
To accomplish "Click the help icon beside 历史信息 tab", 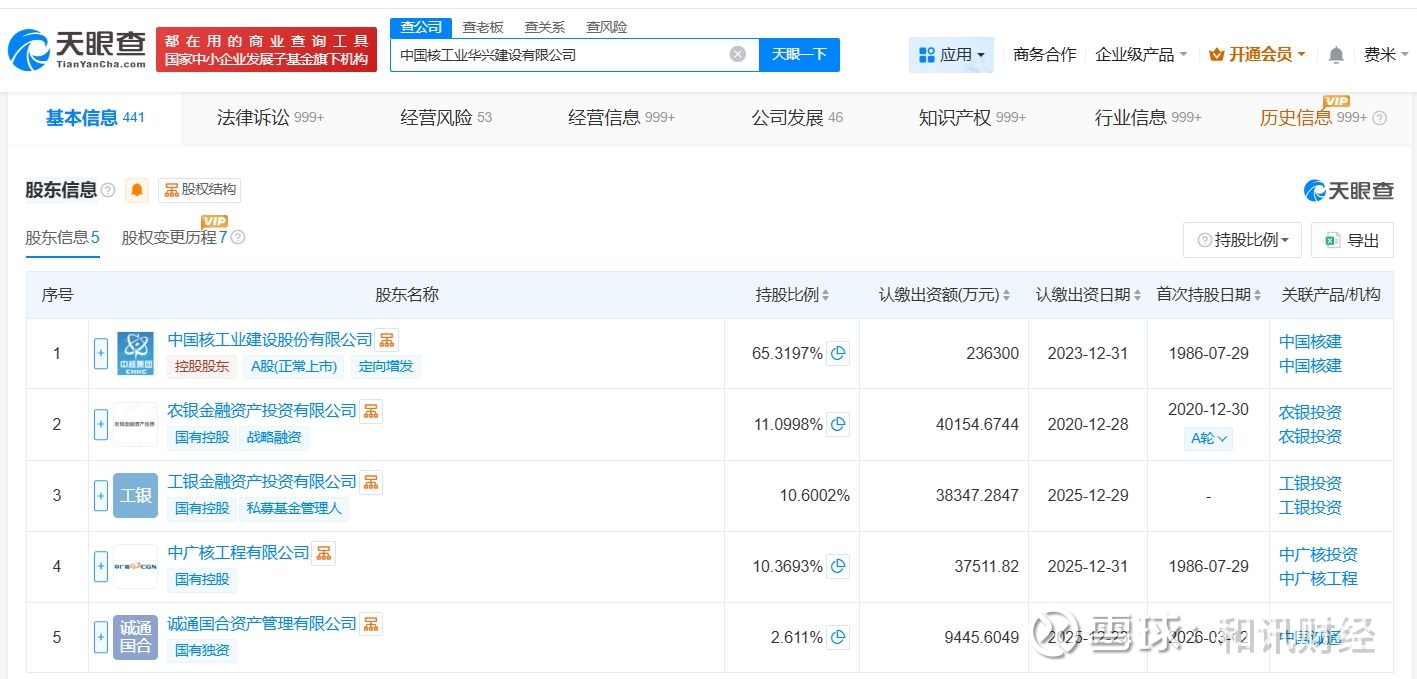I will coord(1379,118).
